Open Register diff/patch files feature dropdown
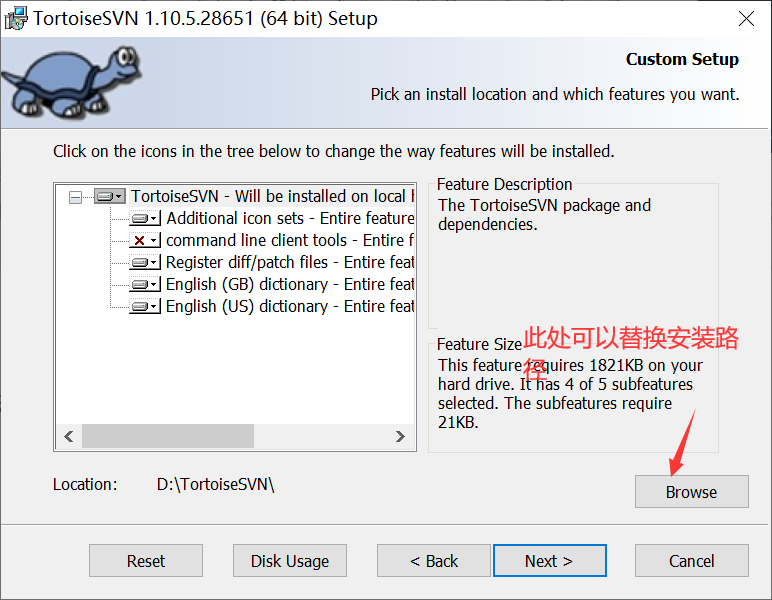The height and width of the screenshot is (600, 772). pos(145,262)
